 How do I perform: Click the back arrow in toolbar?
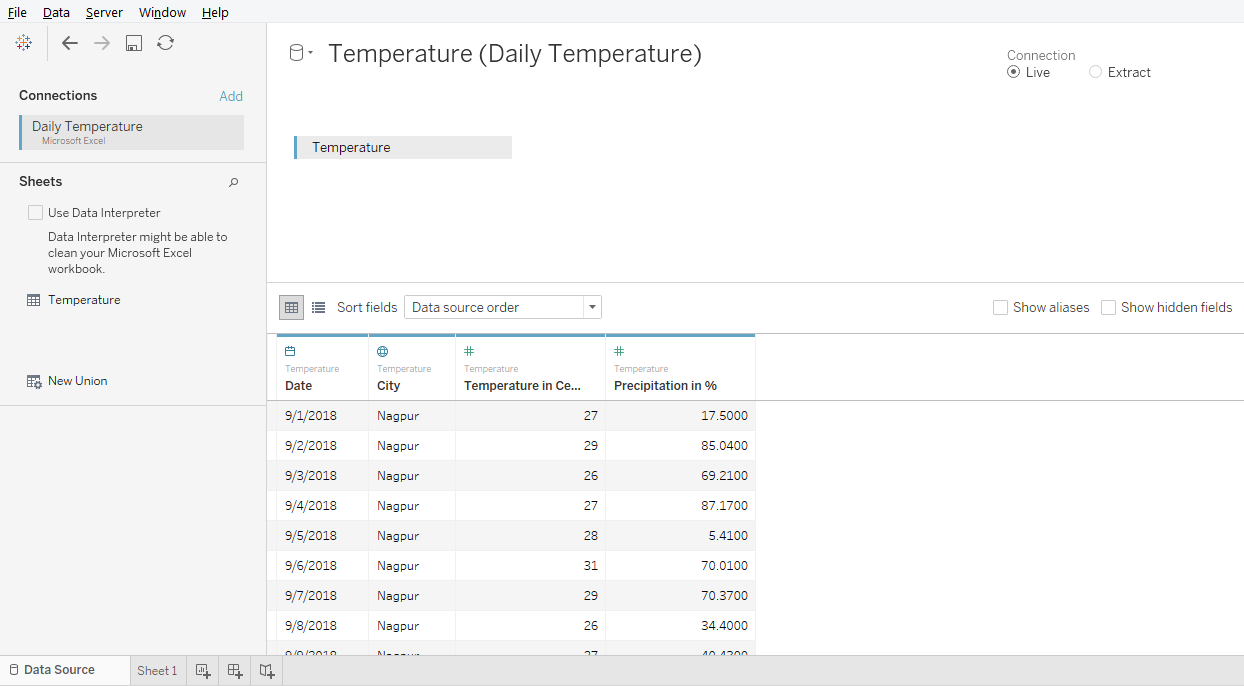(69, 43)
